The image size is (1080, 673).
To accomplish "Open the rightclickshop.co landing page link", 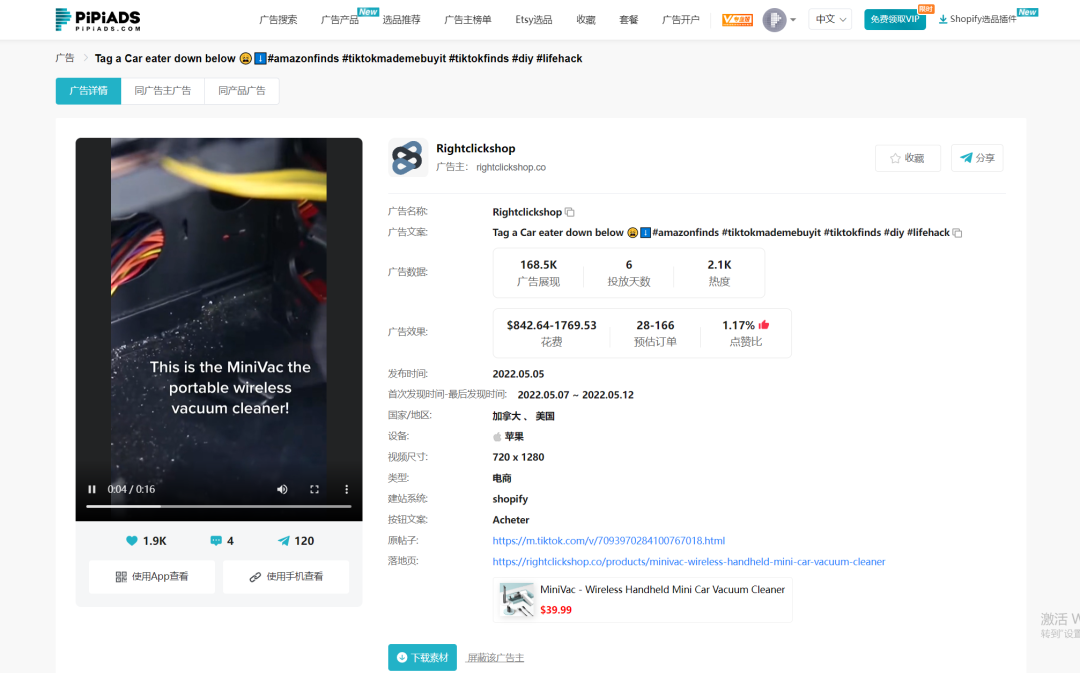I will point(689,561).
